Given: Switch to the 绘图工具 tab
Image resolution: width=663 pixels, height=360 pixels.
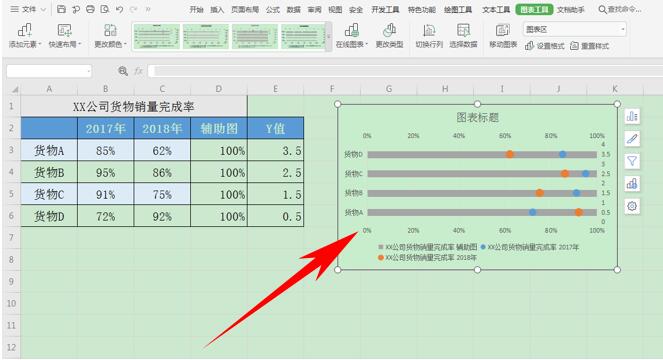Looking at the screenshot, I should click(x=458, y=9).
